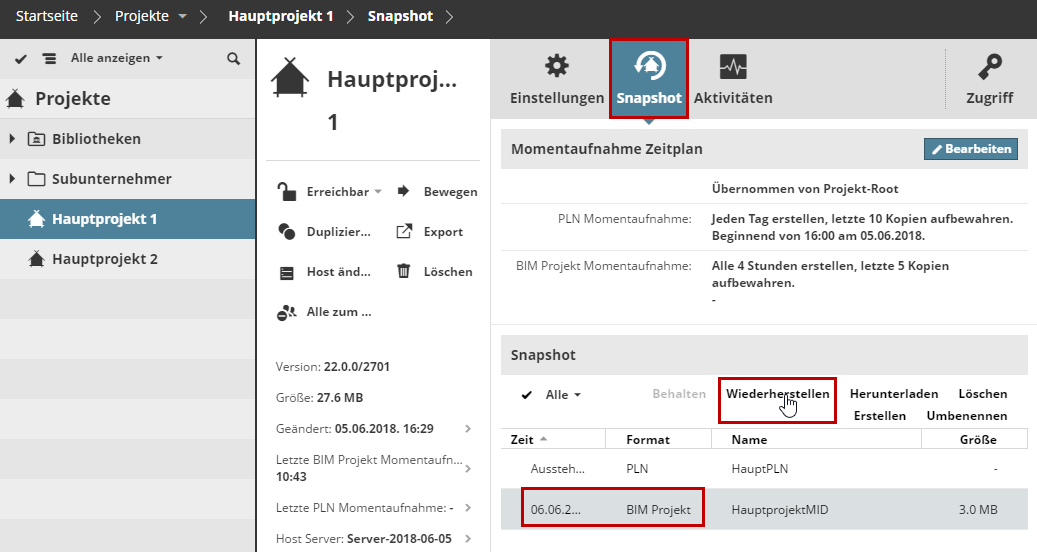Screen dimensions: 1037x552
Task: Click the search magnifier icon in sidebar
Action: click(x=233, y=59)
